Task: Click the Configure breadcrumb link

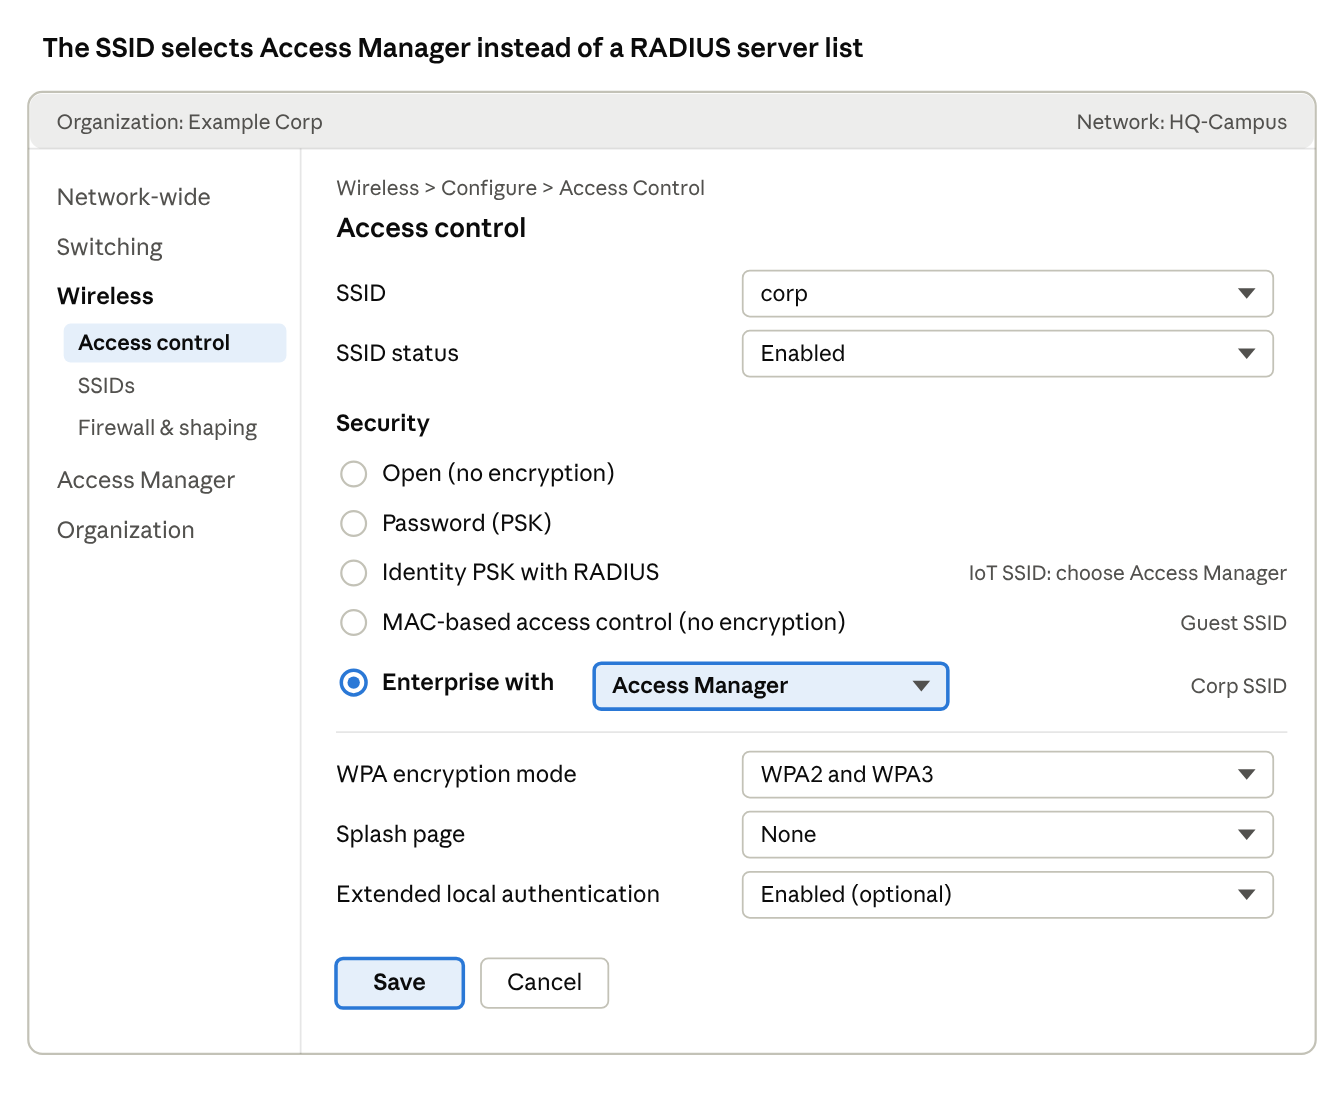Action: pyautogui.click(x=489, y=188)
